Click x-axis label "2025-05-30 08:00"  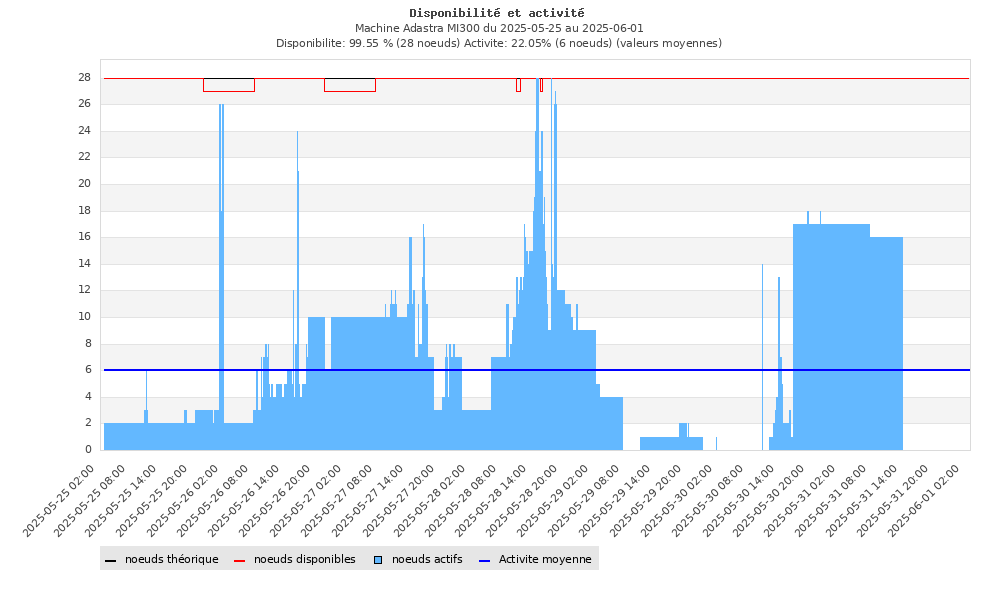click(707, 501)
